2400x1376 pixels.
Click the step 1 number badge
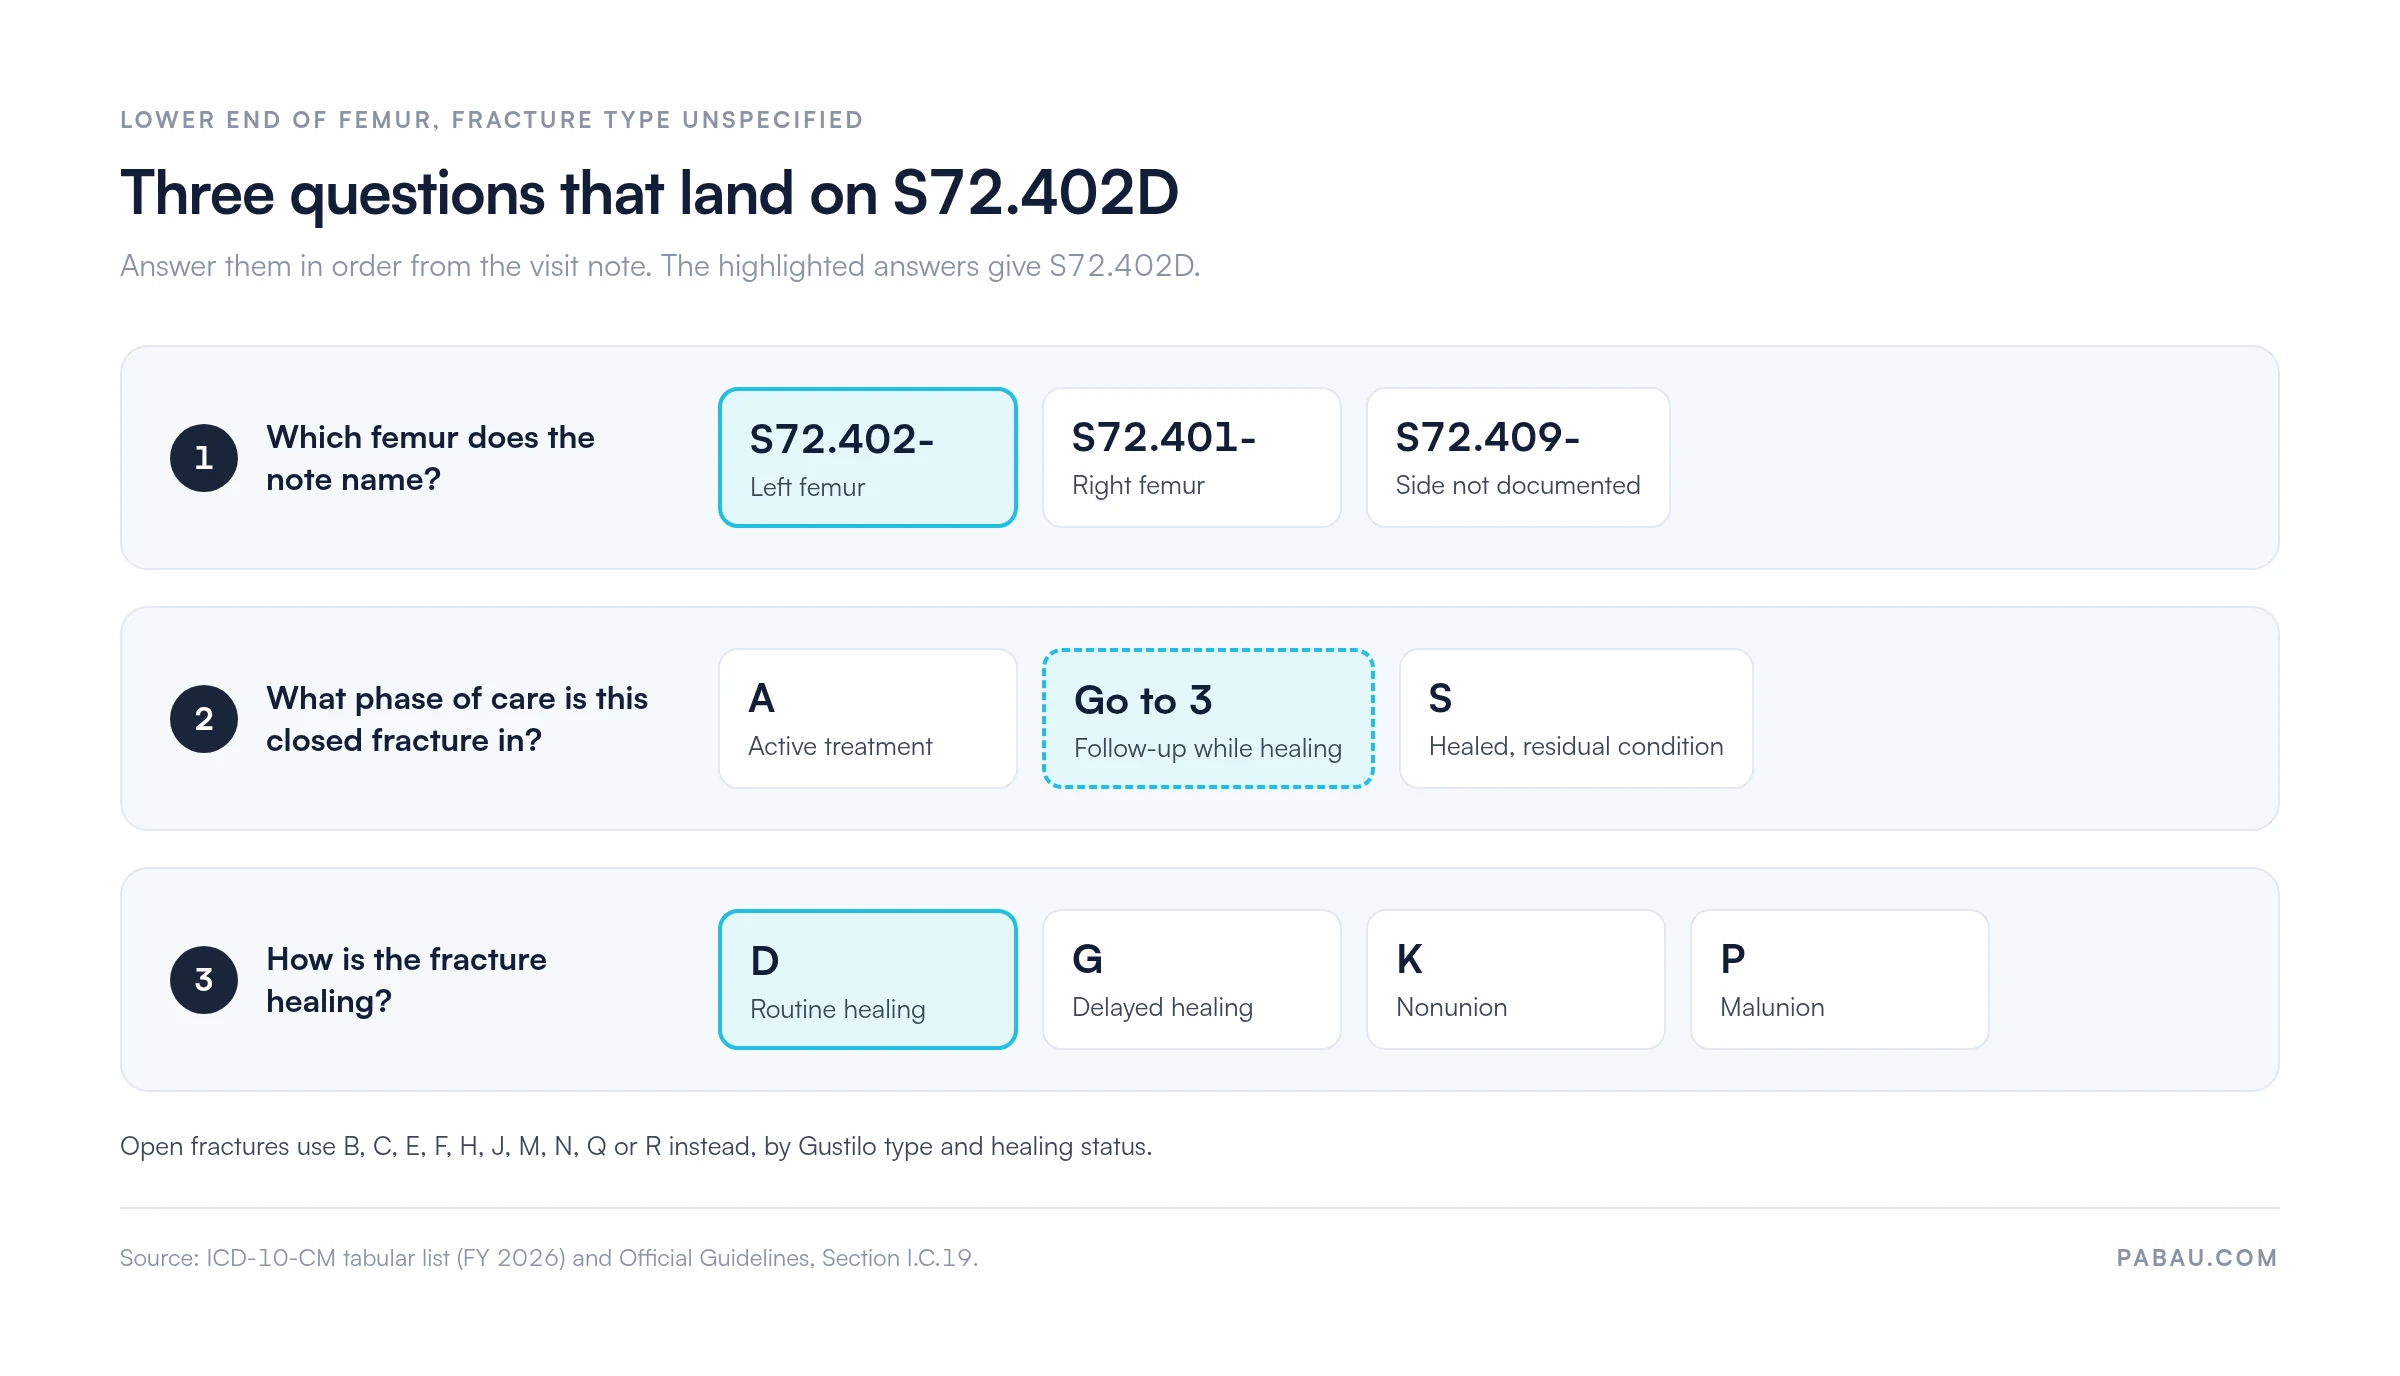point(204,458)
